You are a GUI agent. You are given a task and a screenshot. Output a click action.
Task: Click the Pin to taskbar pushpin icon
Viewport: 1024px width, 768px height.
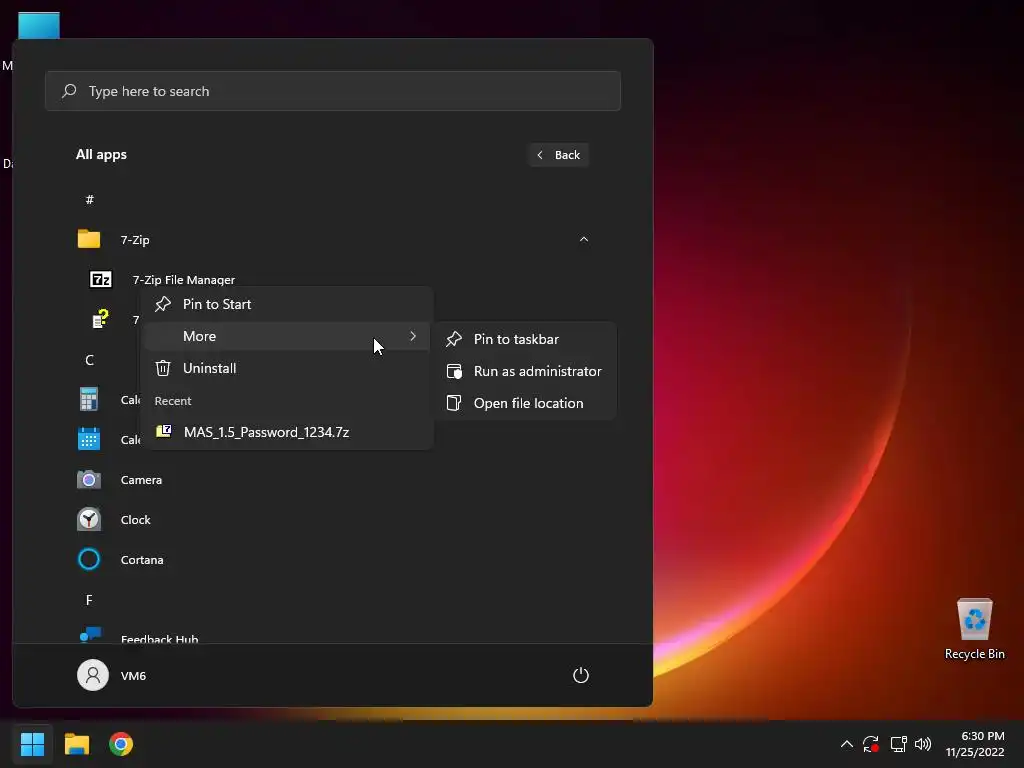pos(454,339)
